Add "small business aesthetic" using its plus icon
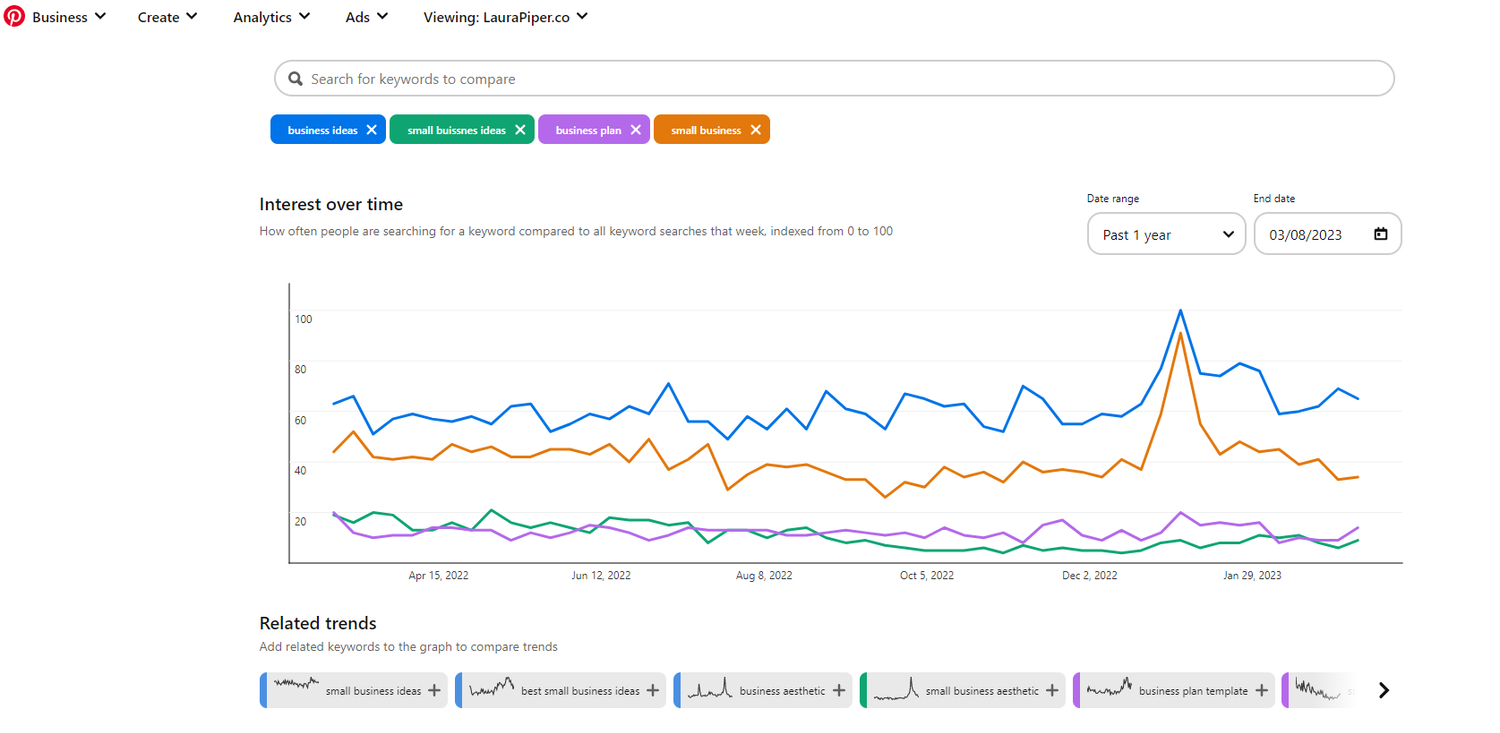1500x733 pixels. [x=1052, y=690]
